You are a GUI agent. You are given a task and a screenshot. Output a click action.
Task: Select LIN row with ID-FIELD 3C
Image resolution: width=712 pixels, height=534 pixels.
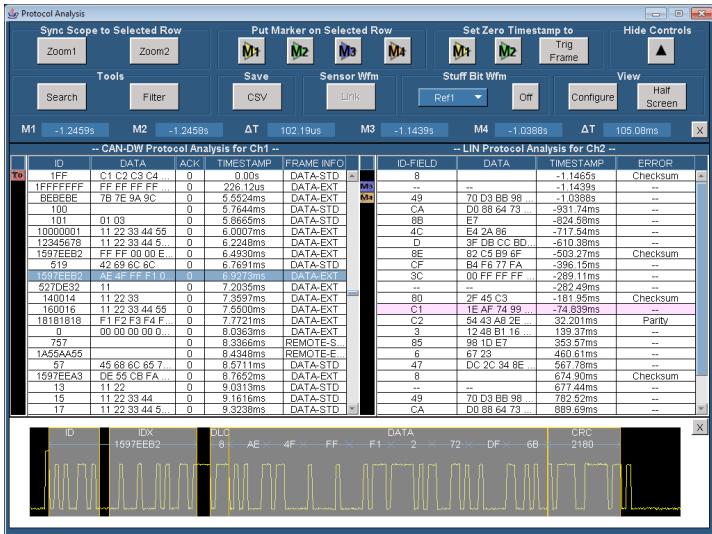pos(536,276)
